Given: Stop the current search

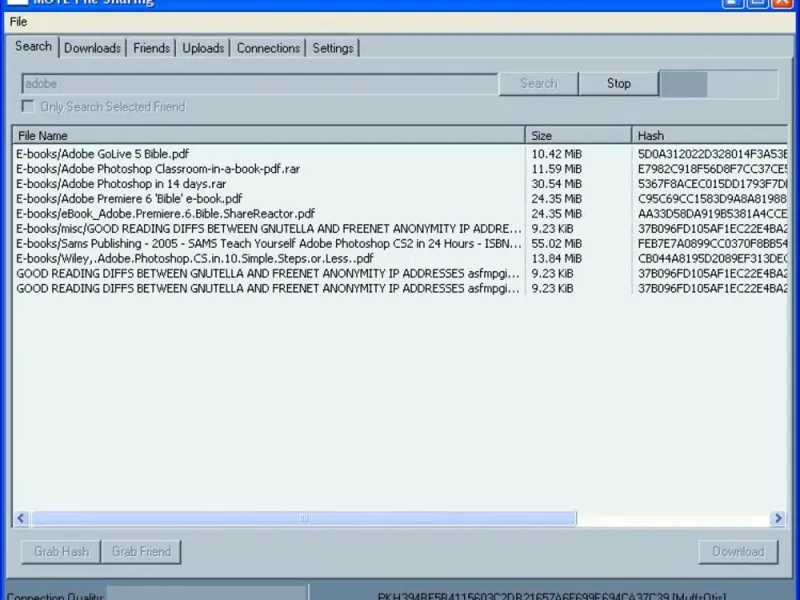Looking at the screenshot, I should 618,84.
